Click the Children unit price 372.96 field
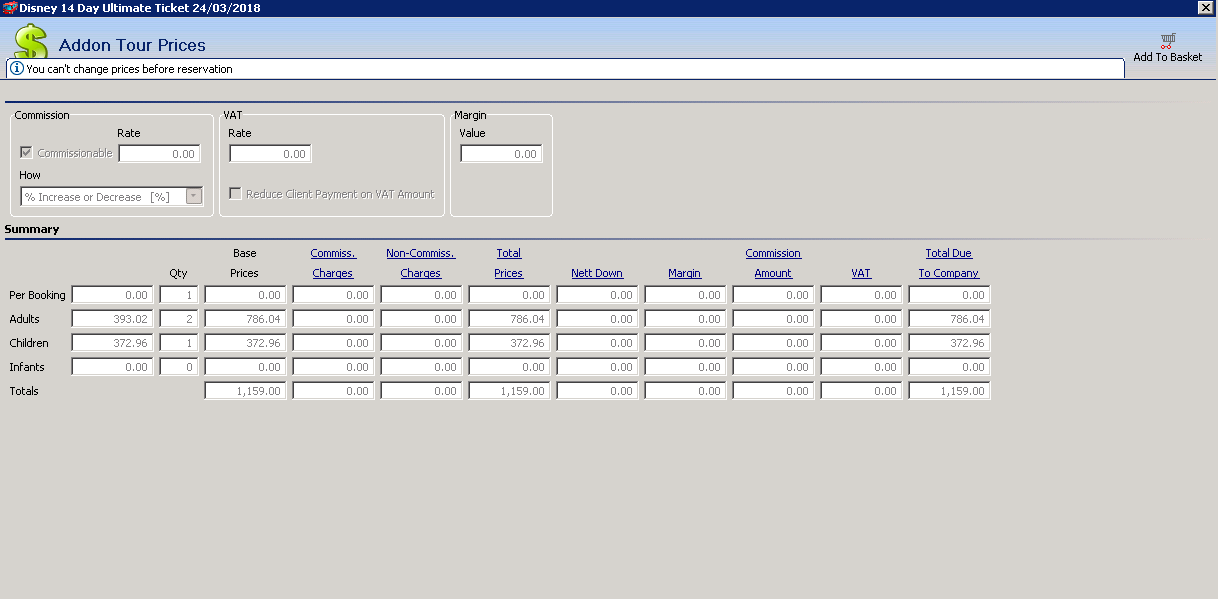 (x=112, y=343)
